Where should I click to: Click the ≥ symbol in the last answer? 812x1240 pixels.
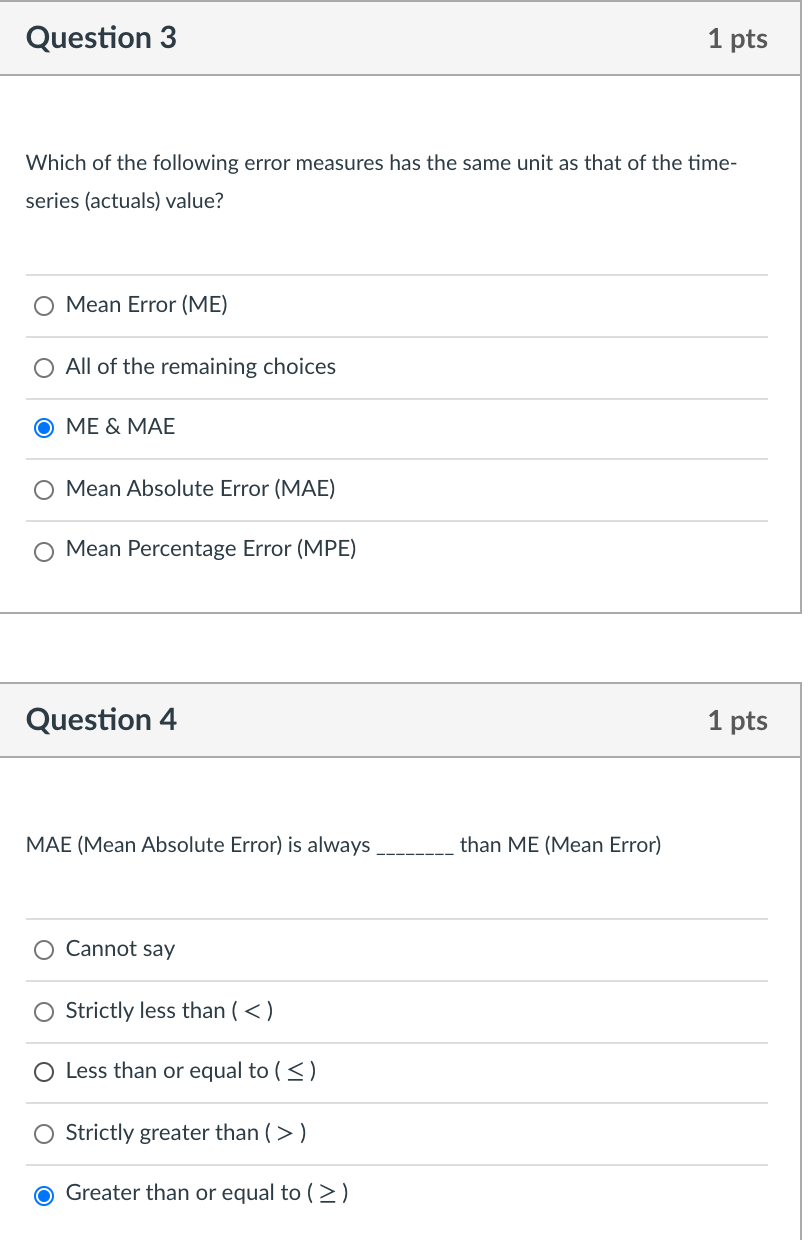click(327, 1193)
